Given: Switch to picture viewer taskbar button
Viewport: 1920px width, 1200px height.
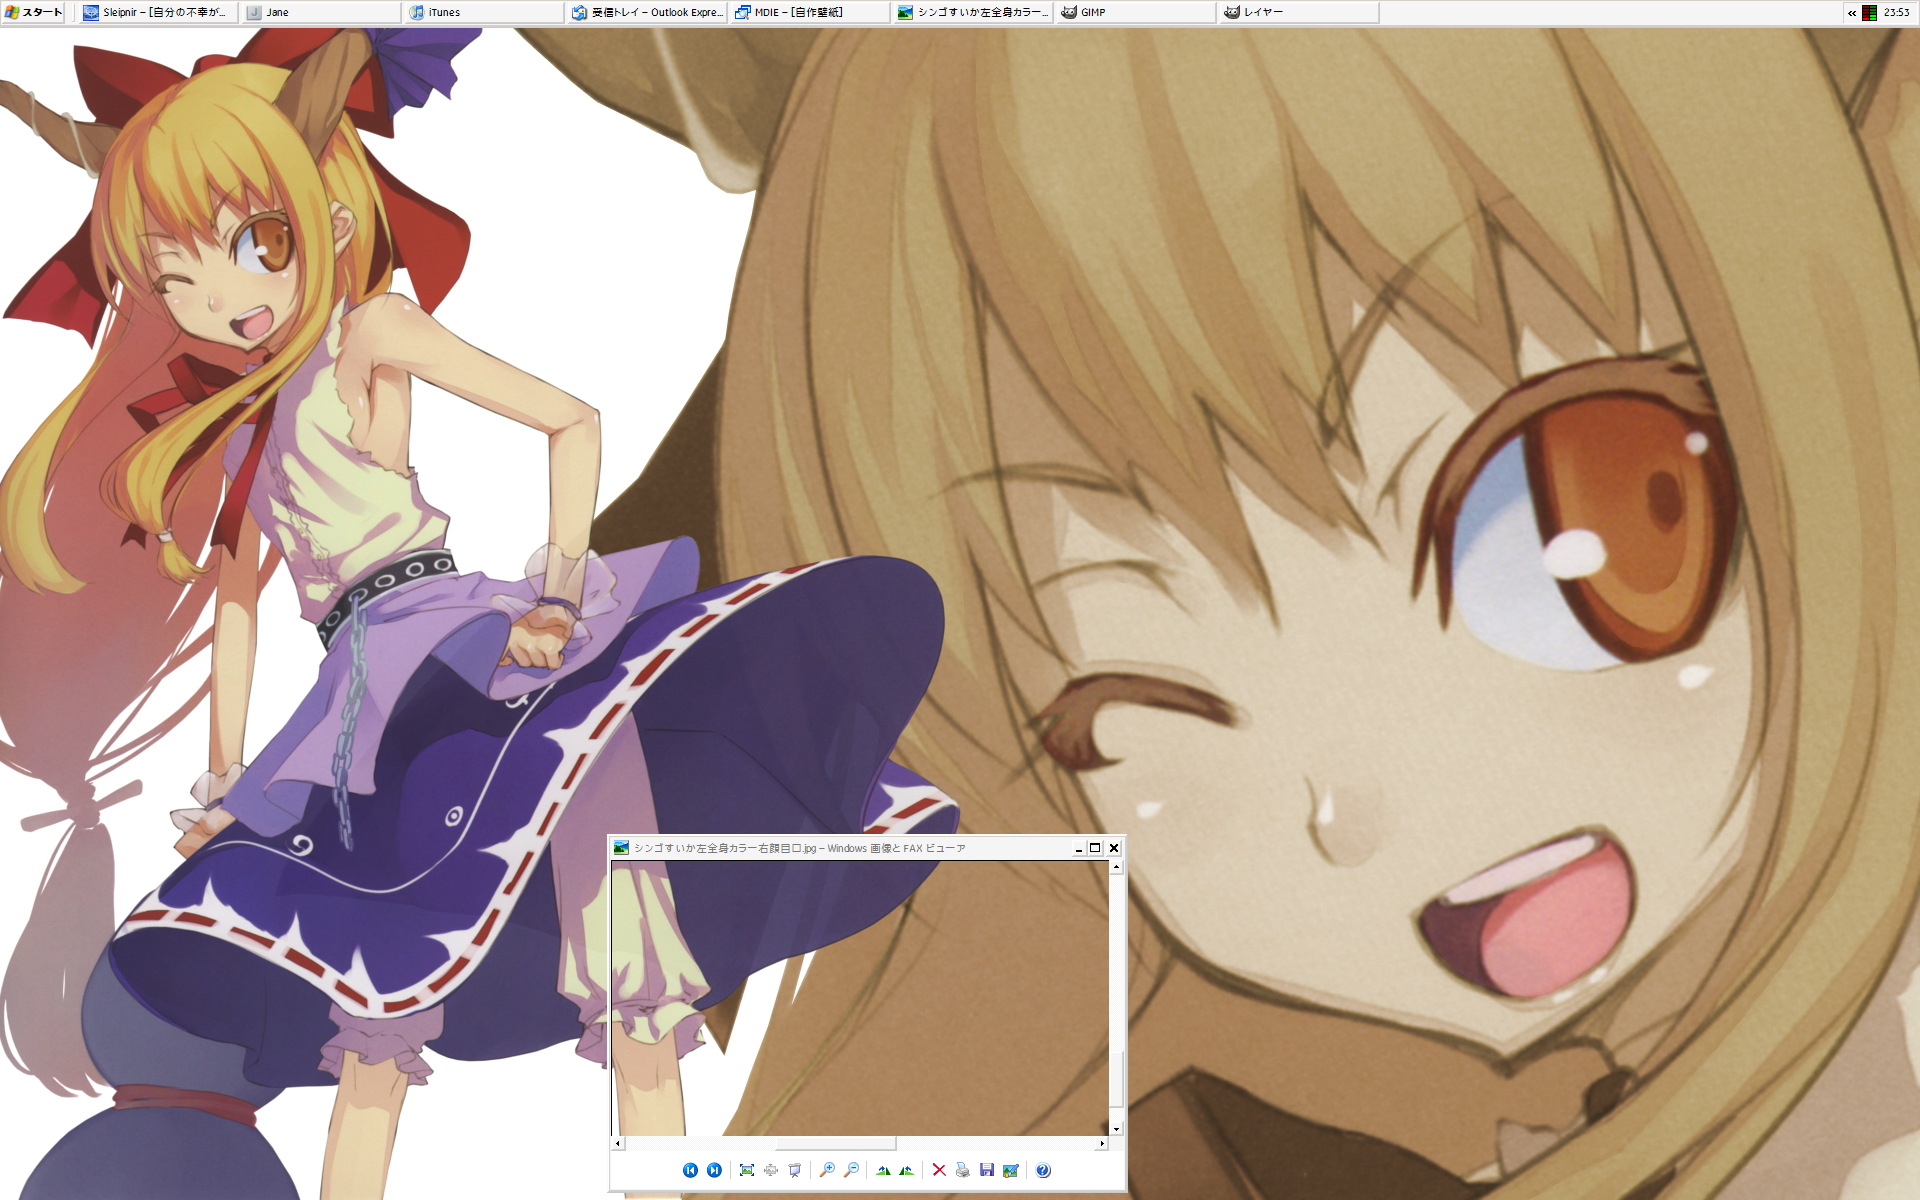Looking at the screenshot, I should point(973,12).
